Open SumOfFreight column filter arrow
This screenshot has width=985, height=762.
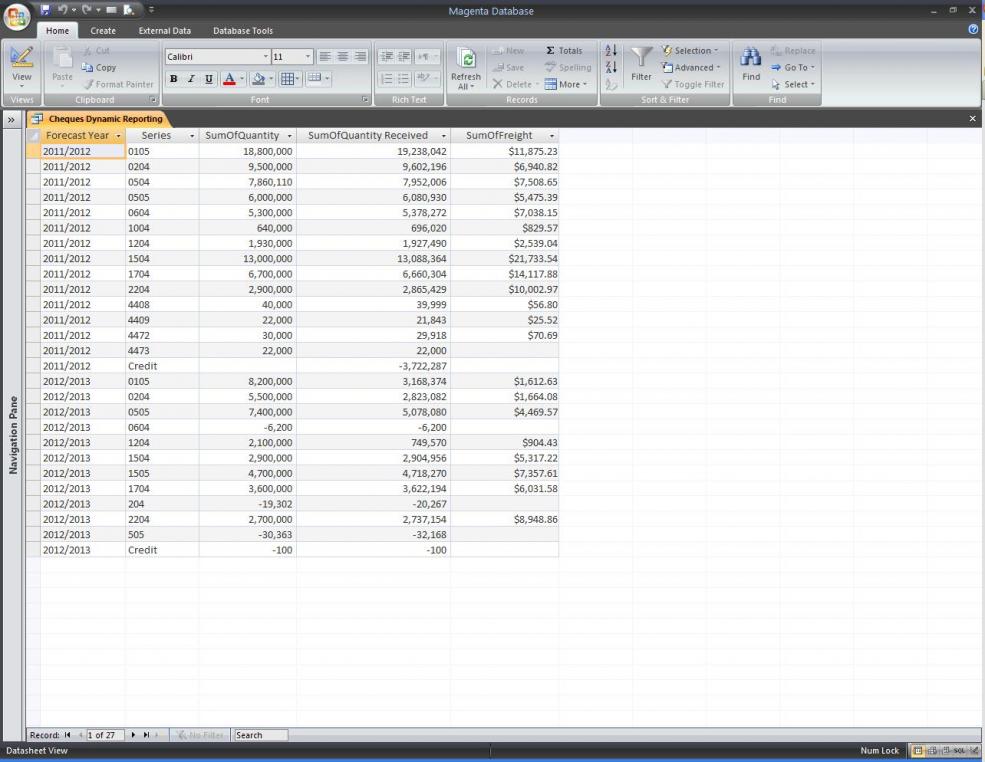pos(552,136)
